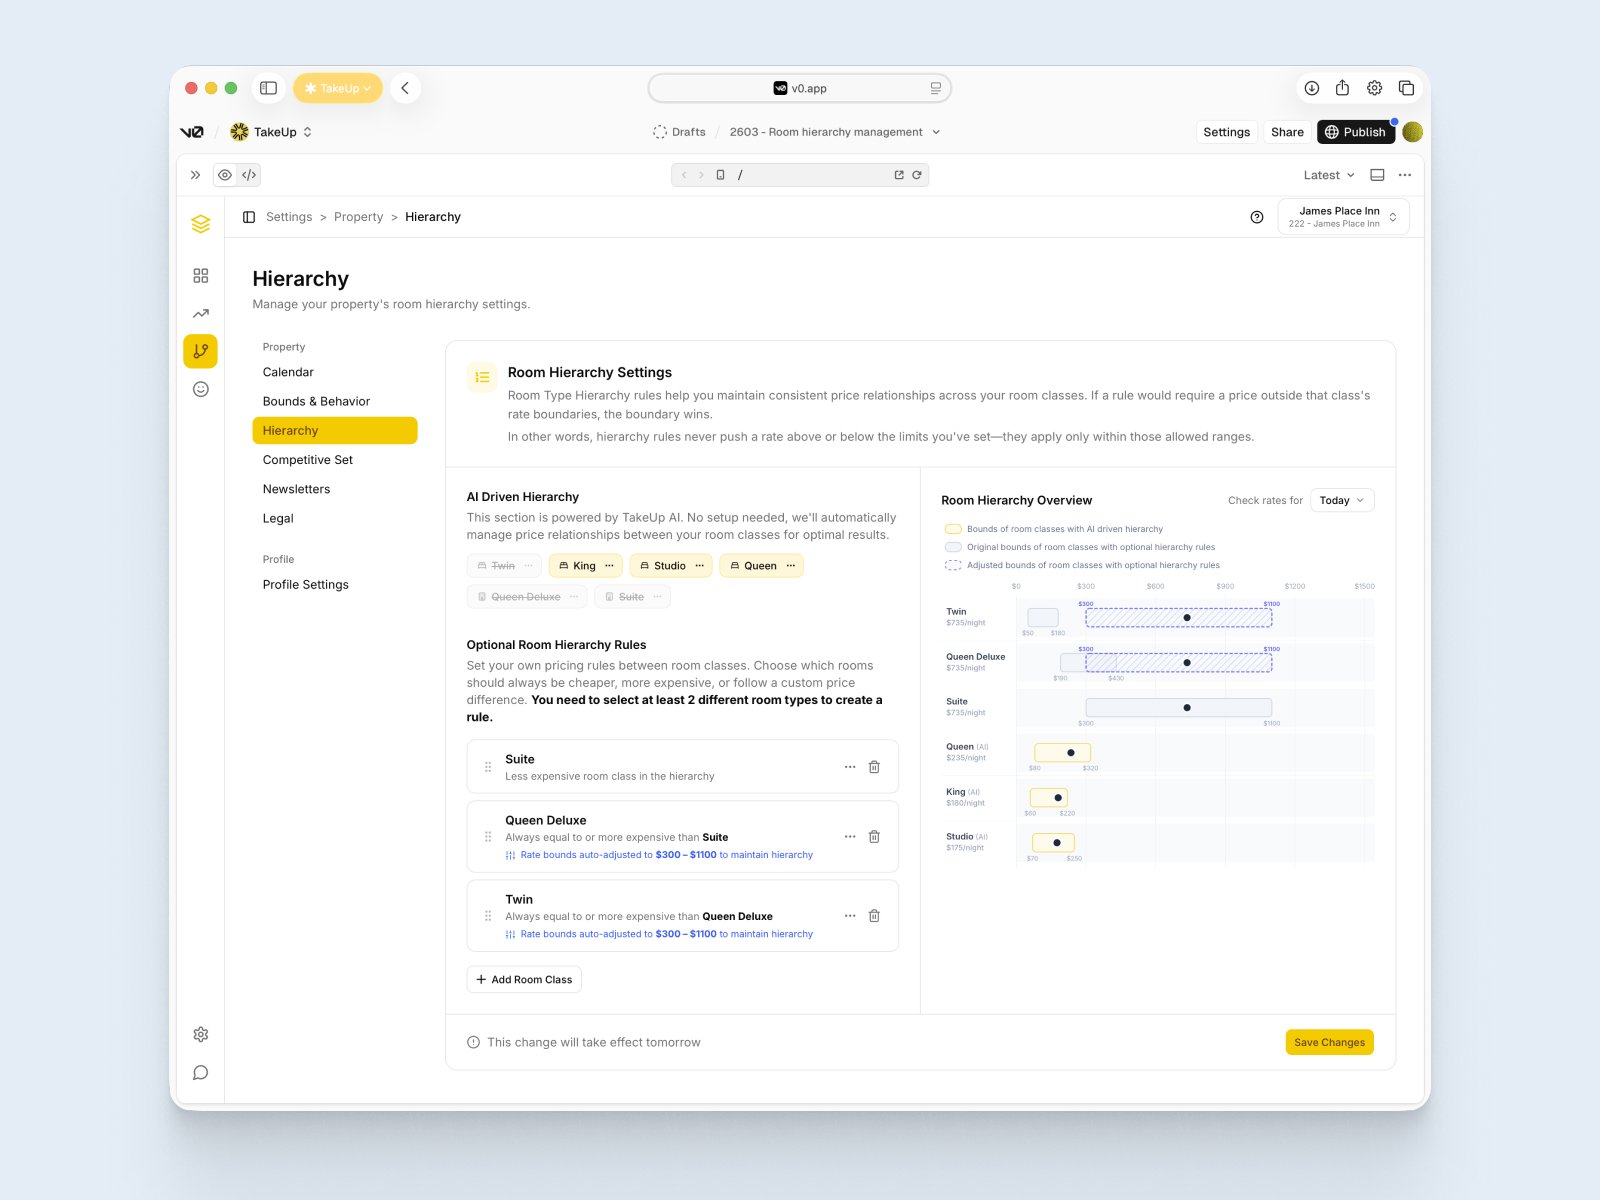1600x1200 pixels.
Task: Click the Publish button
Action: coord(1355,132)
